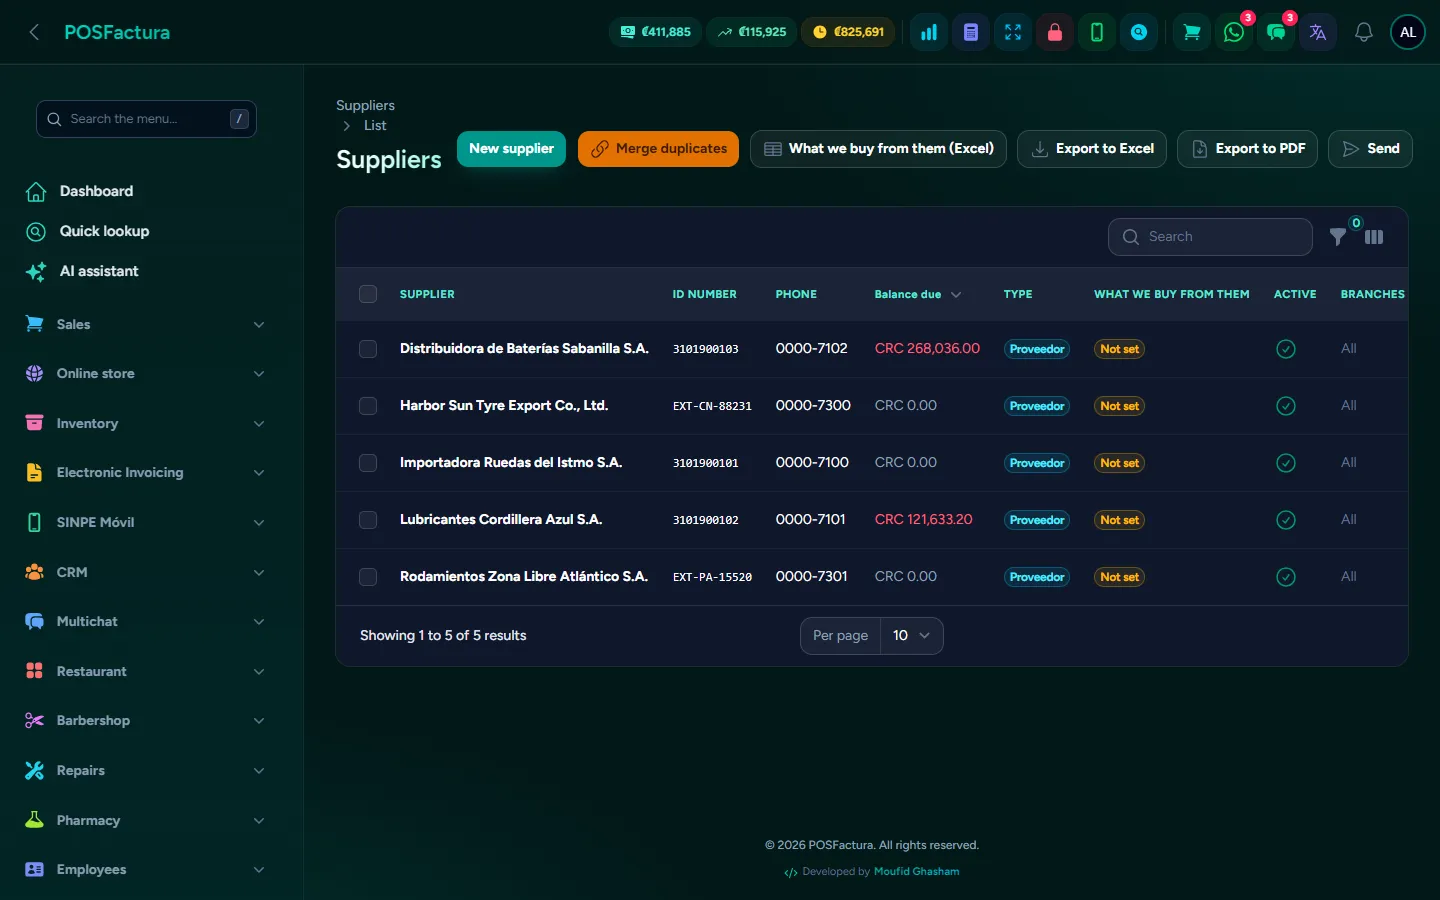
Task: Sort by the Balance due column
Action: click(x=917, y=294)
